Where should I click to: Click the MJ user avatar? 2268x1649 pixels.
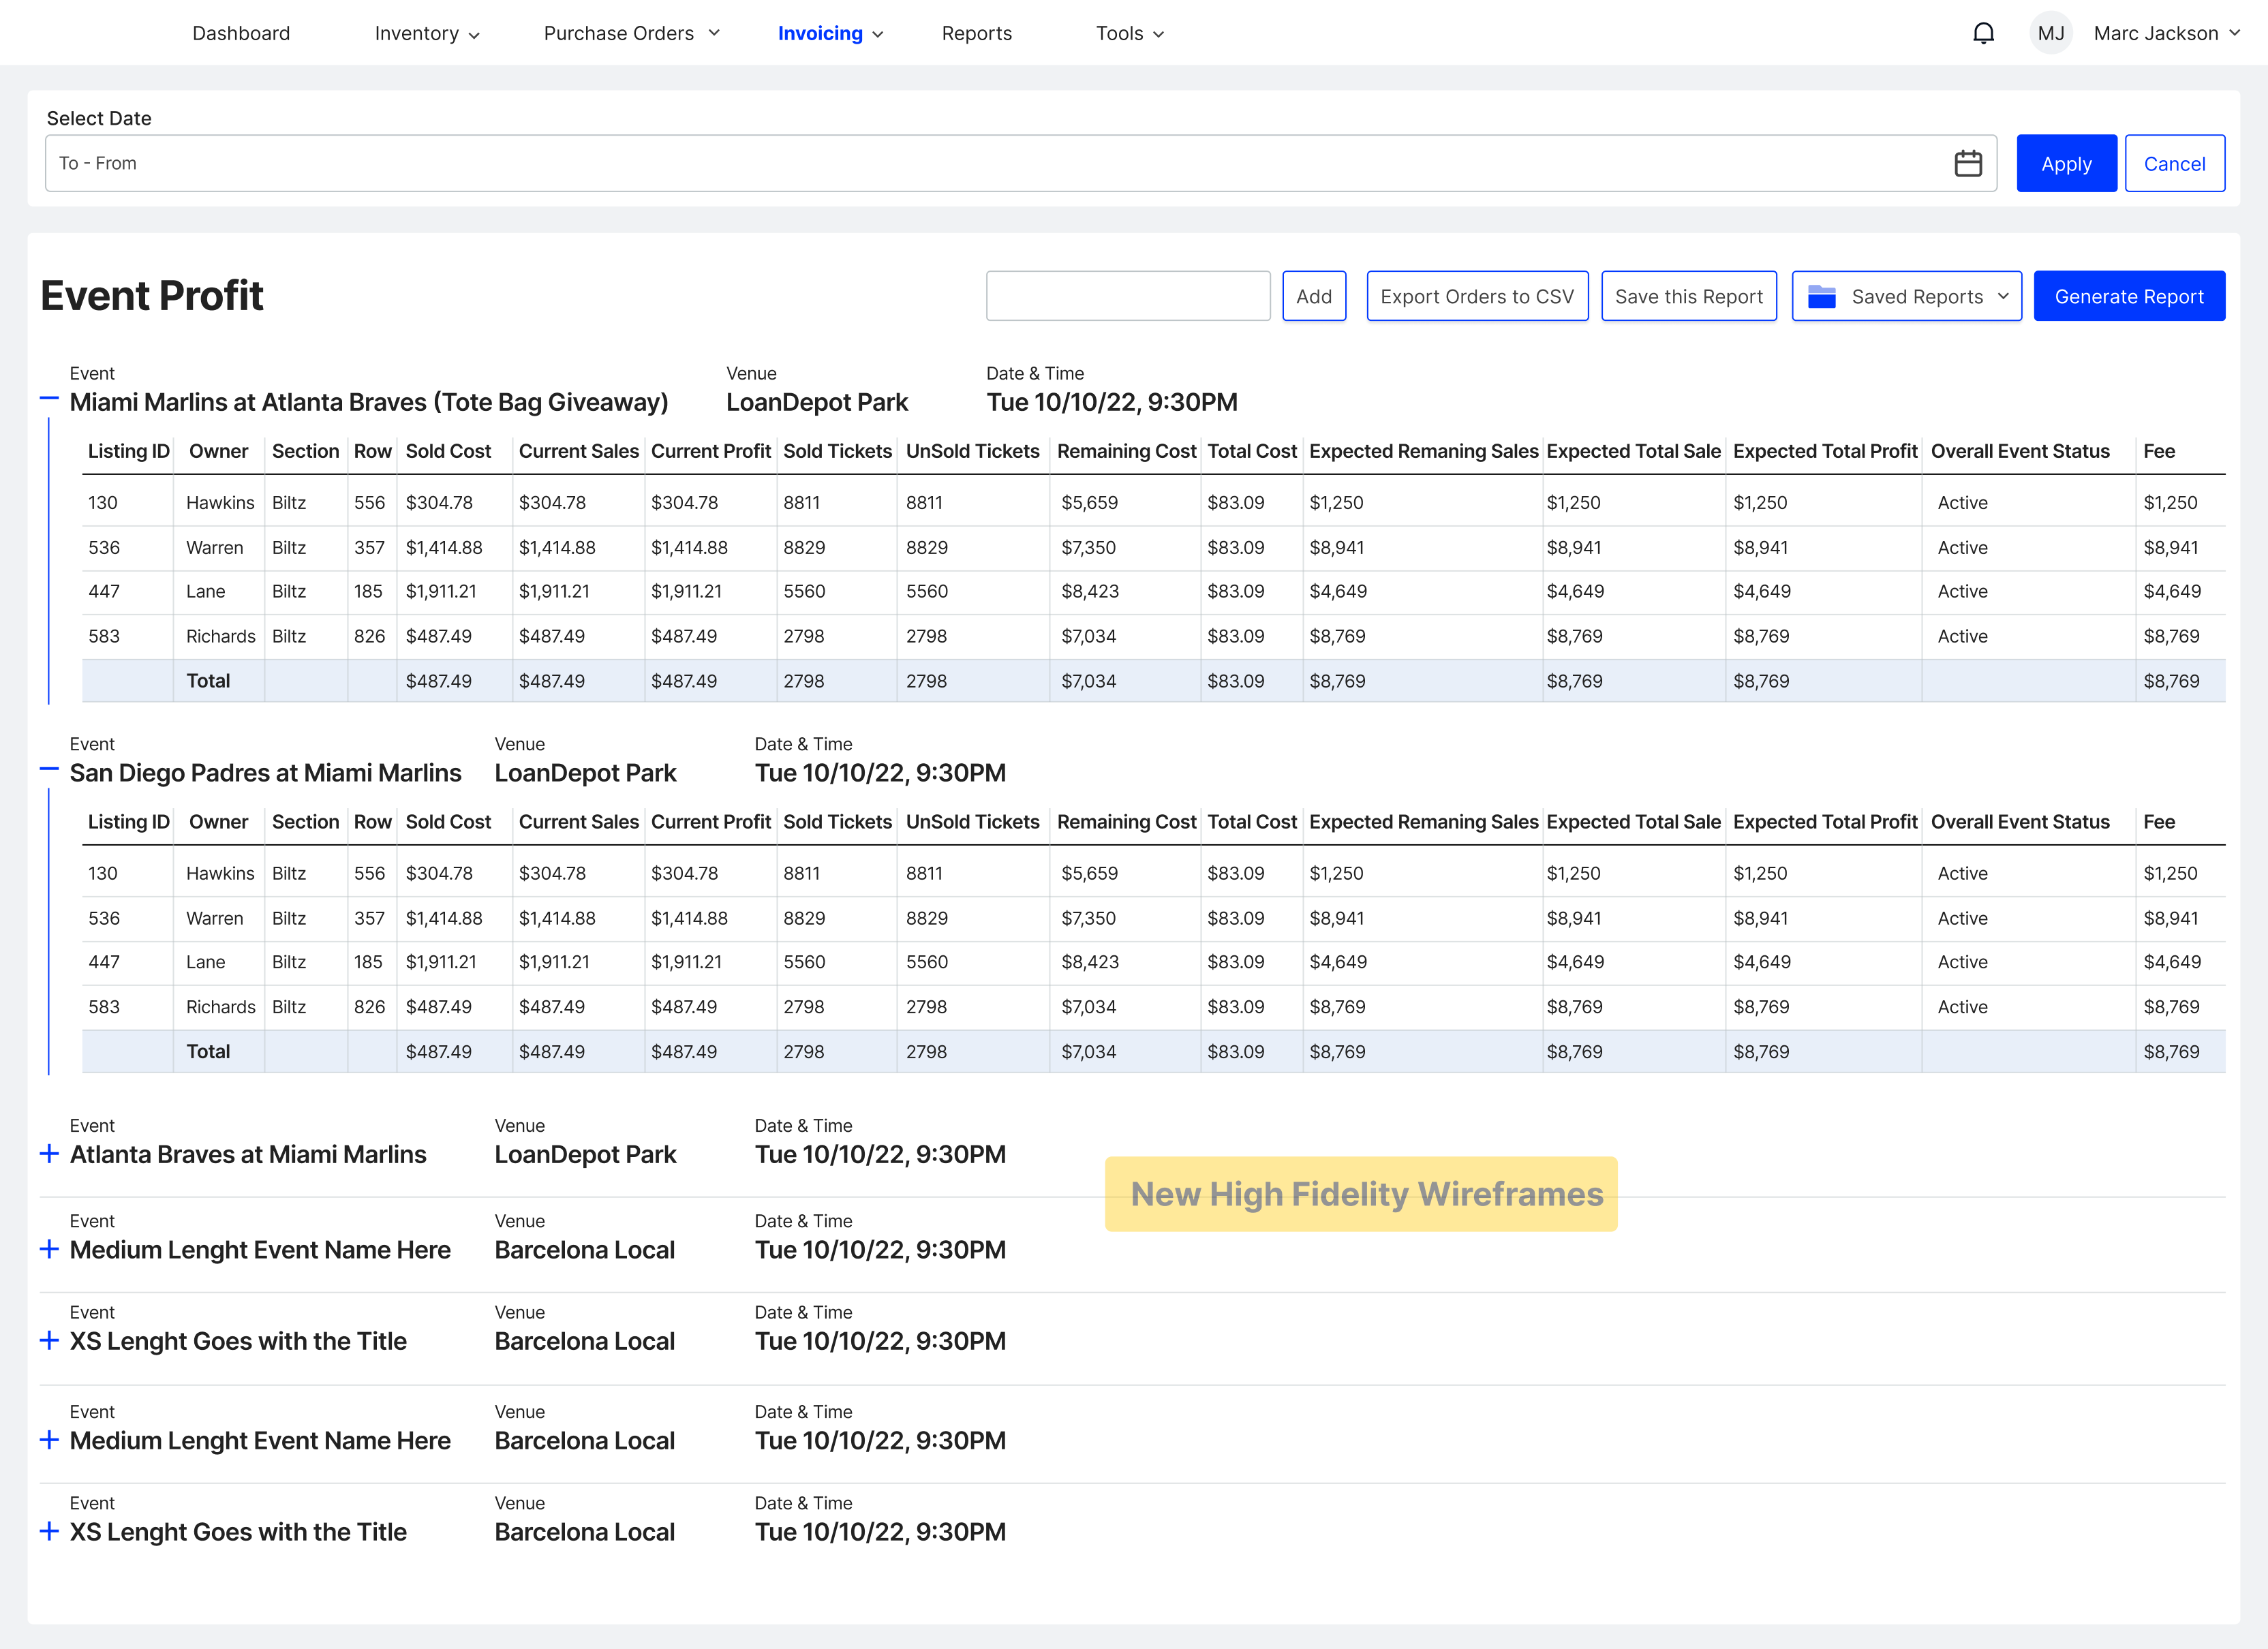2050,33
